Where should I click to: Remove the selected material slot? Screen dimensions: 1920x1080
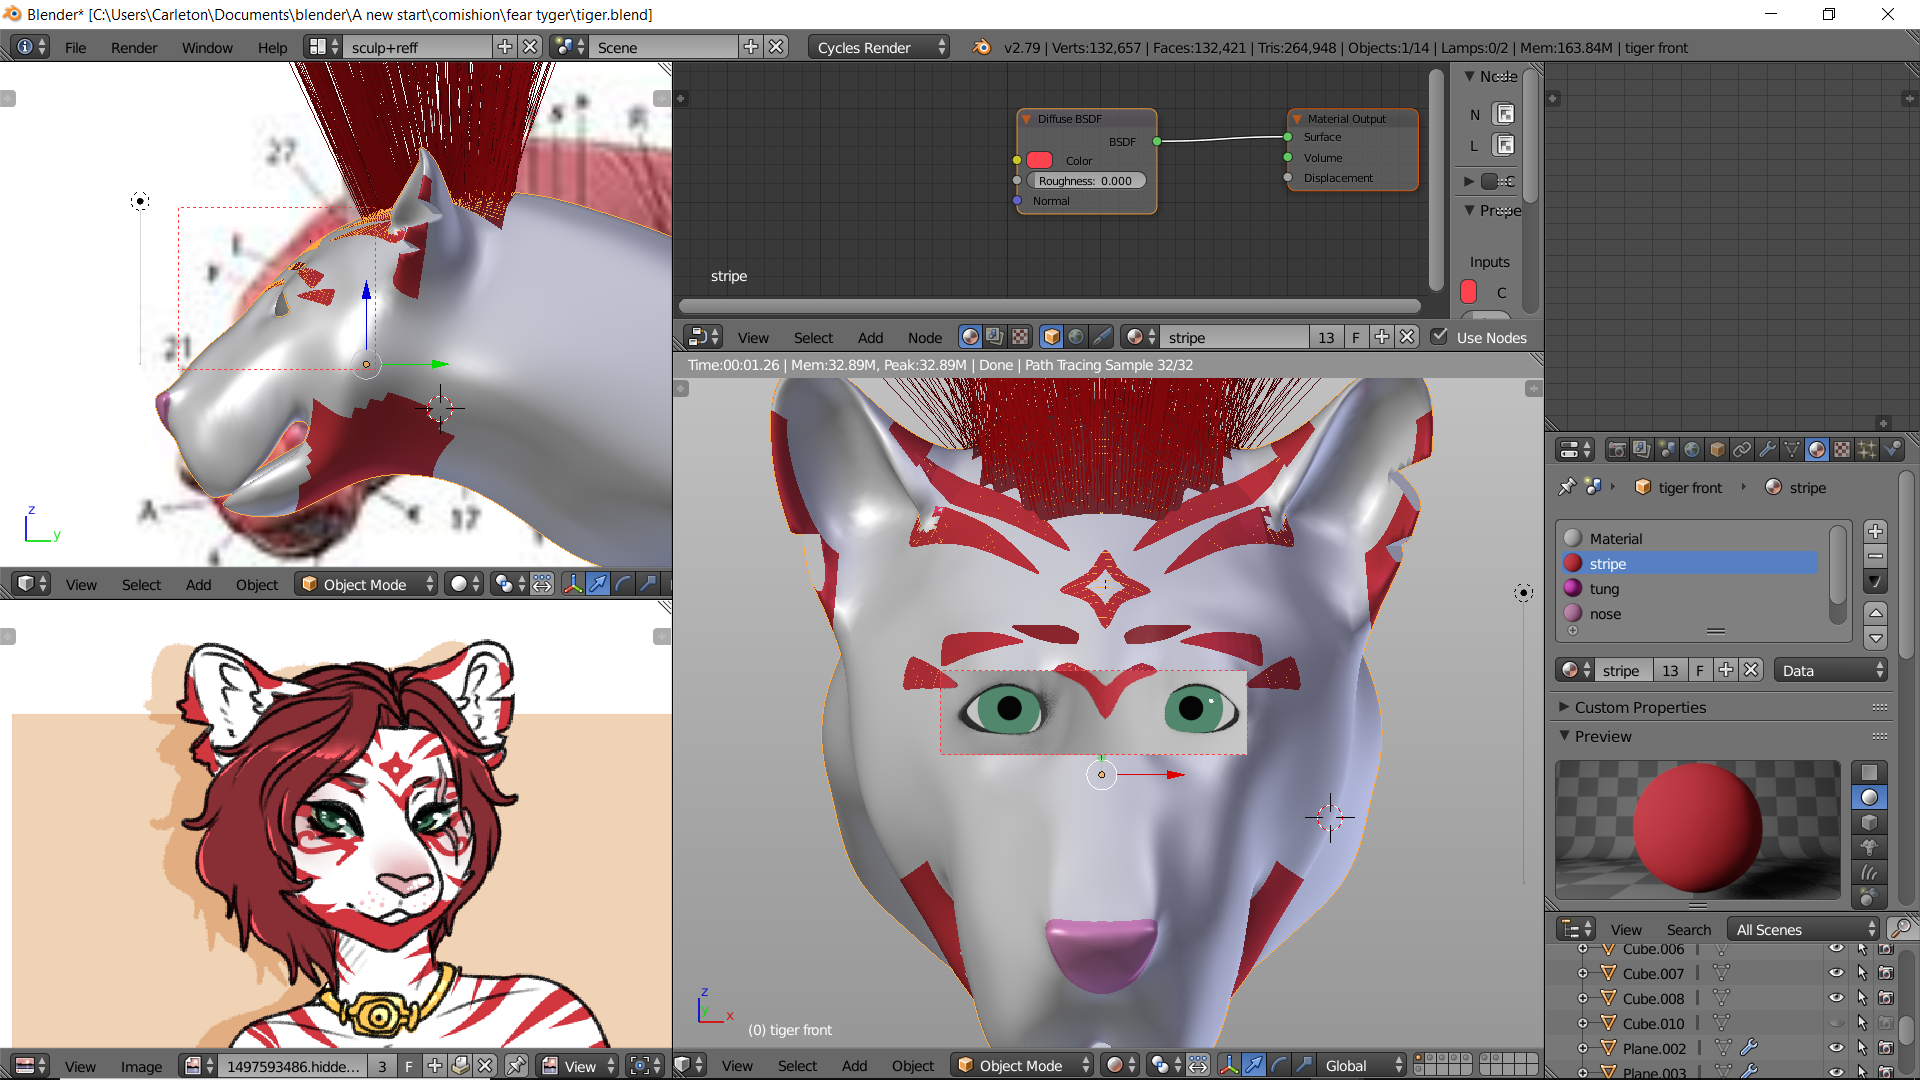[1875, 556]
